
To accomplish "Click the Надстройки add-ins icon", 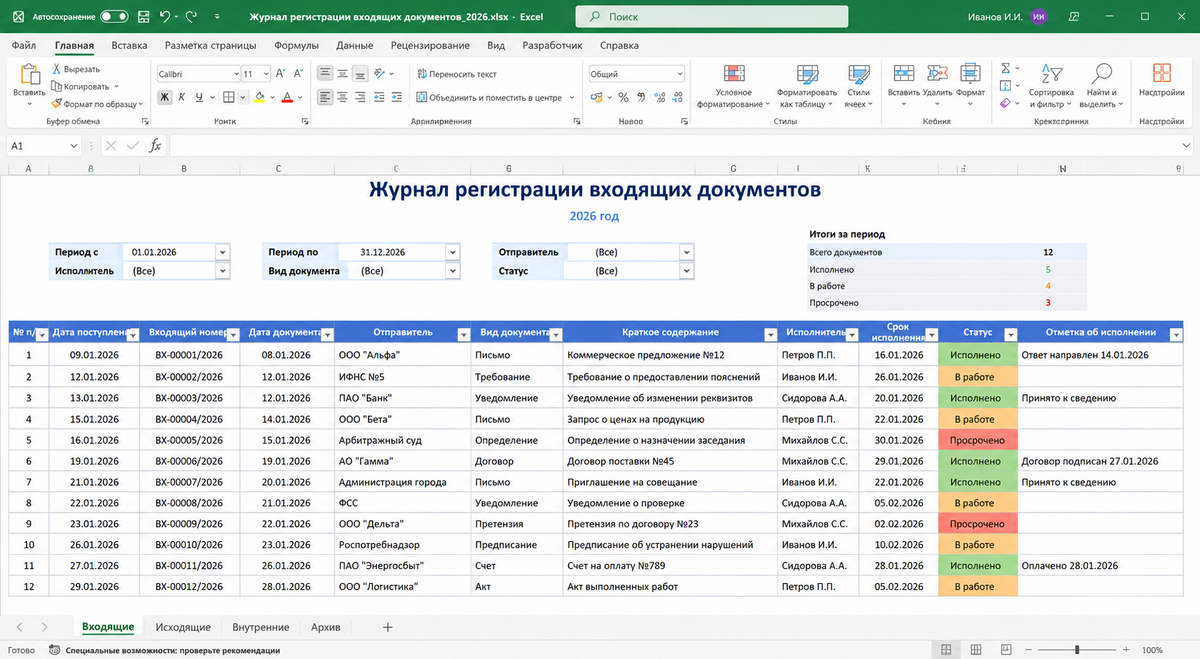I will pyautogui.click(x=1161, y=73).
